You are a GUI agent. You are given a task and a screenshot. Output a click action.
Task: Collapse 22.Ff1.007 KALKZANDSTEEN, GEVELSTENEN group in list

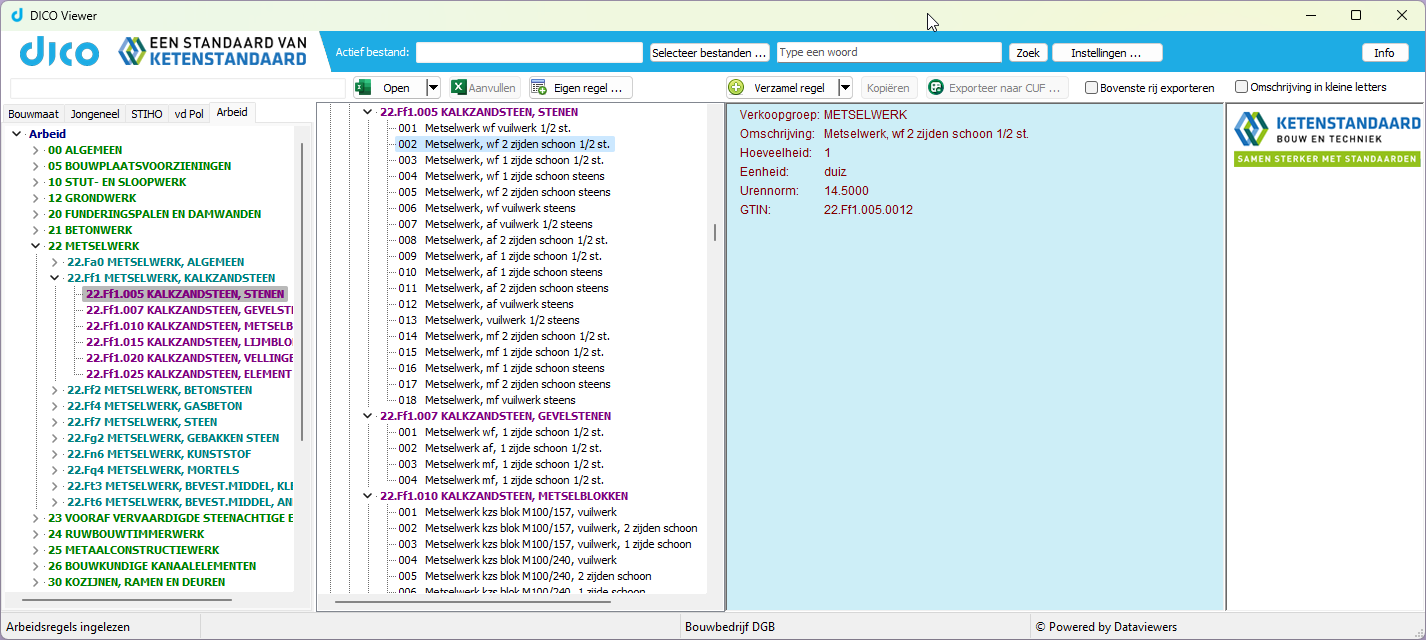point(368,416)
